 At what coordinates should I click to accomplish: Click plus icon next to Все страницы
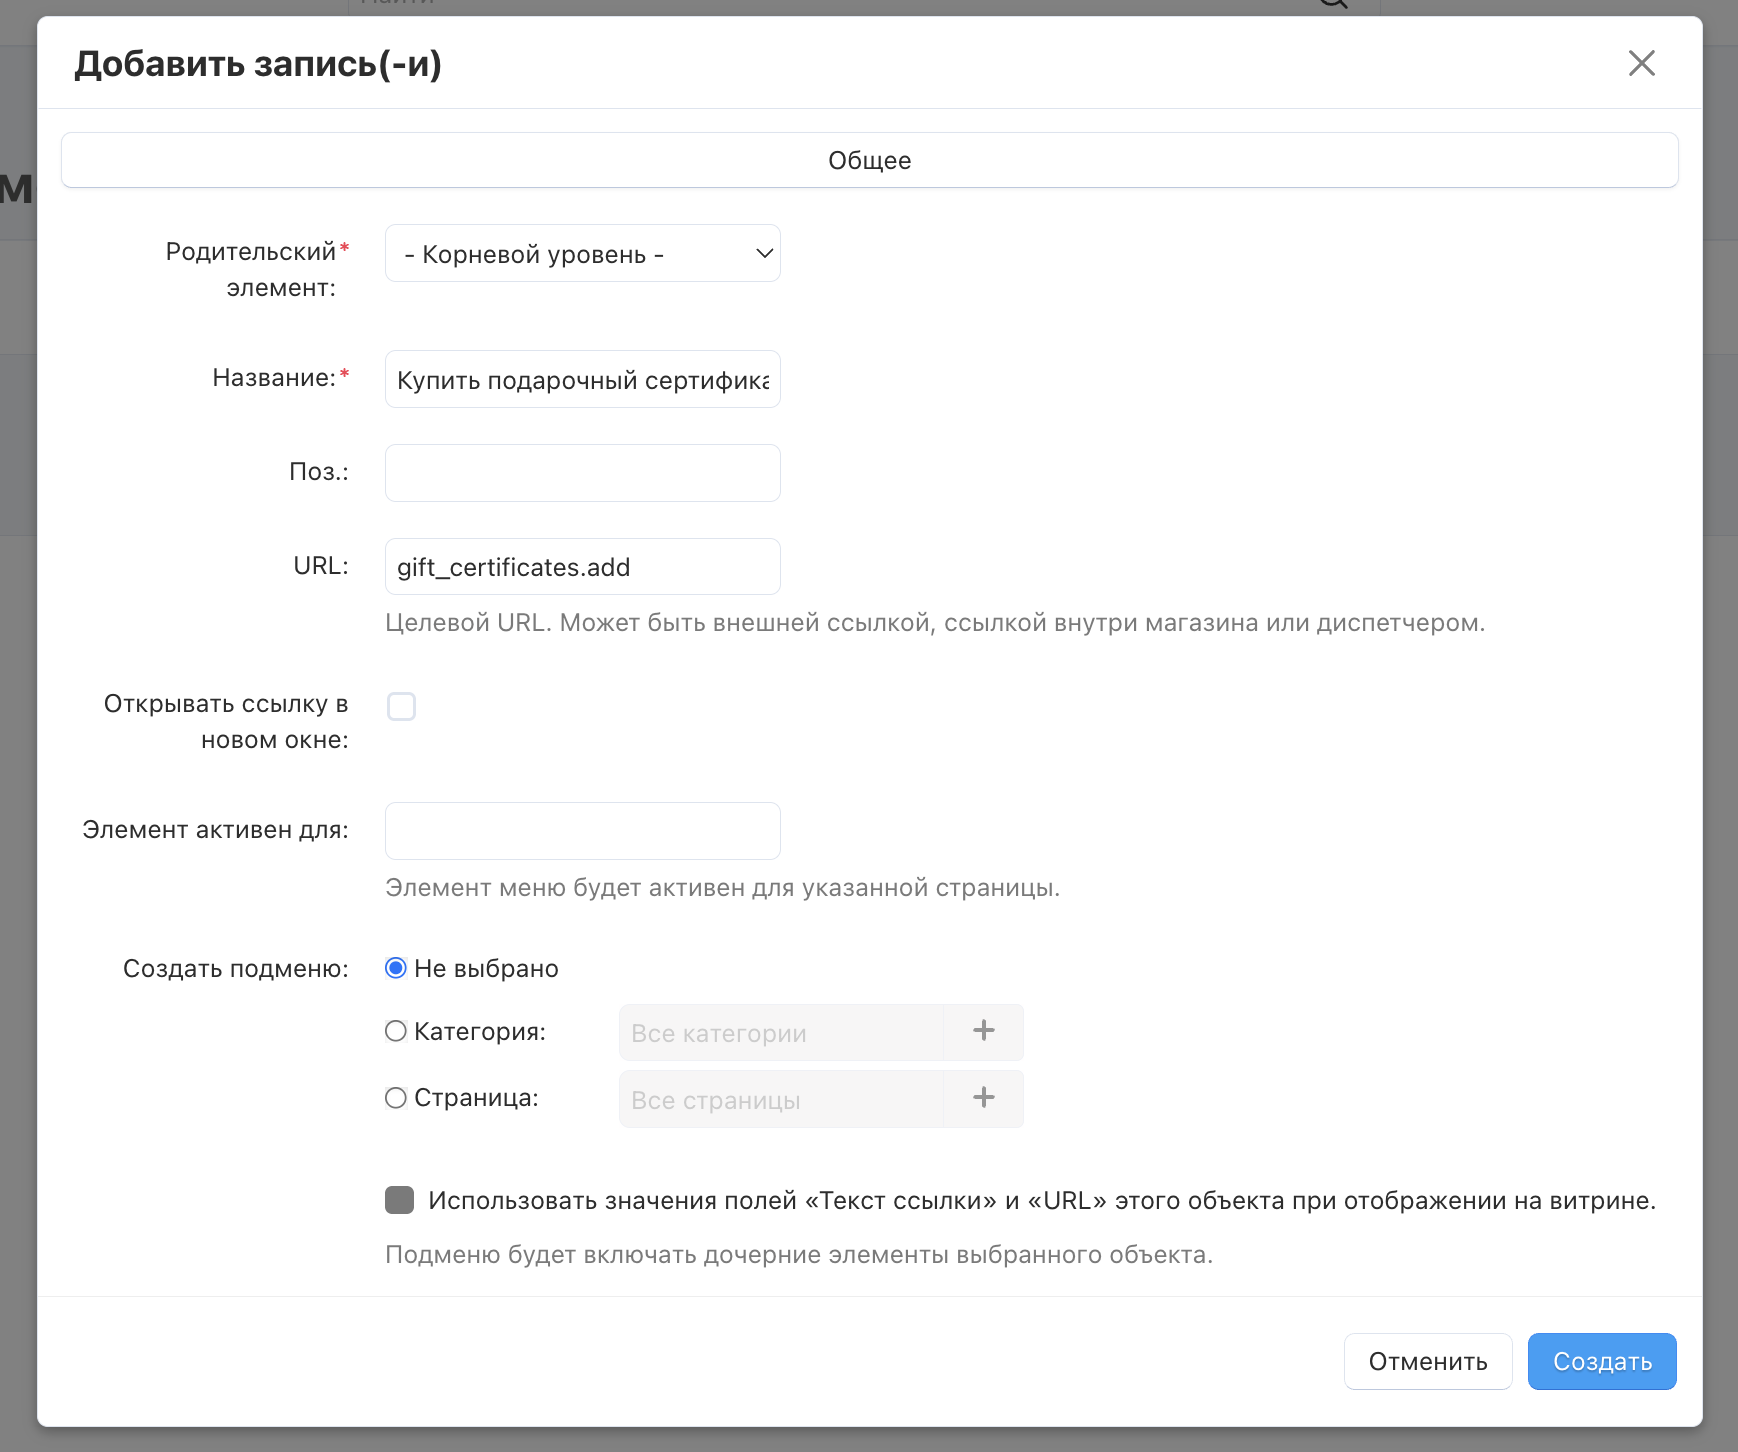click(x=983, y=1099)
